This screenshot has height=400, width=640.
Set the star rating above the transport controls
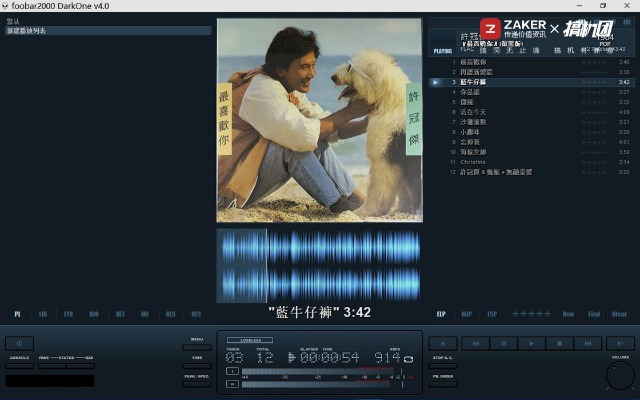pyautogui.click(x=531, y=314)
